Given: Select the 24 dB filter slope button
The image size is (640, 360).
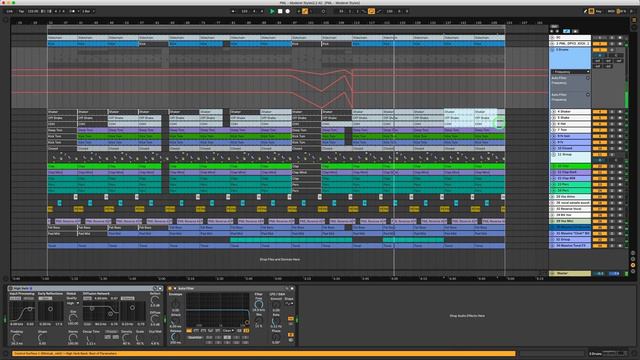Looking at the screenshot, I should pyautogui.click(x=246, y=331).
